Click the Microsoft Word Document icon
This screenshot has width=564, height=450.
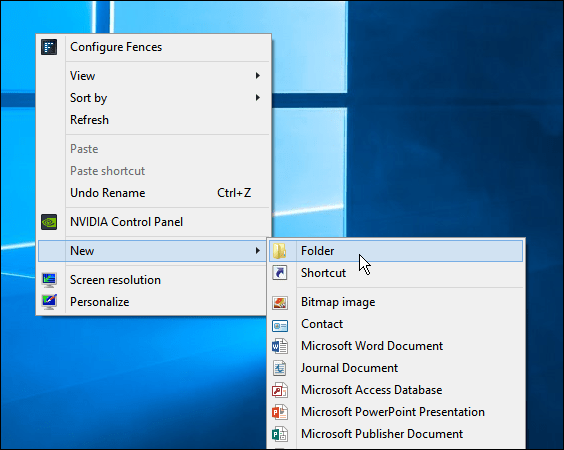pyautogui.click(x=279, y=346)
